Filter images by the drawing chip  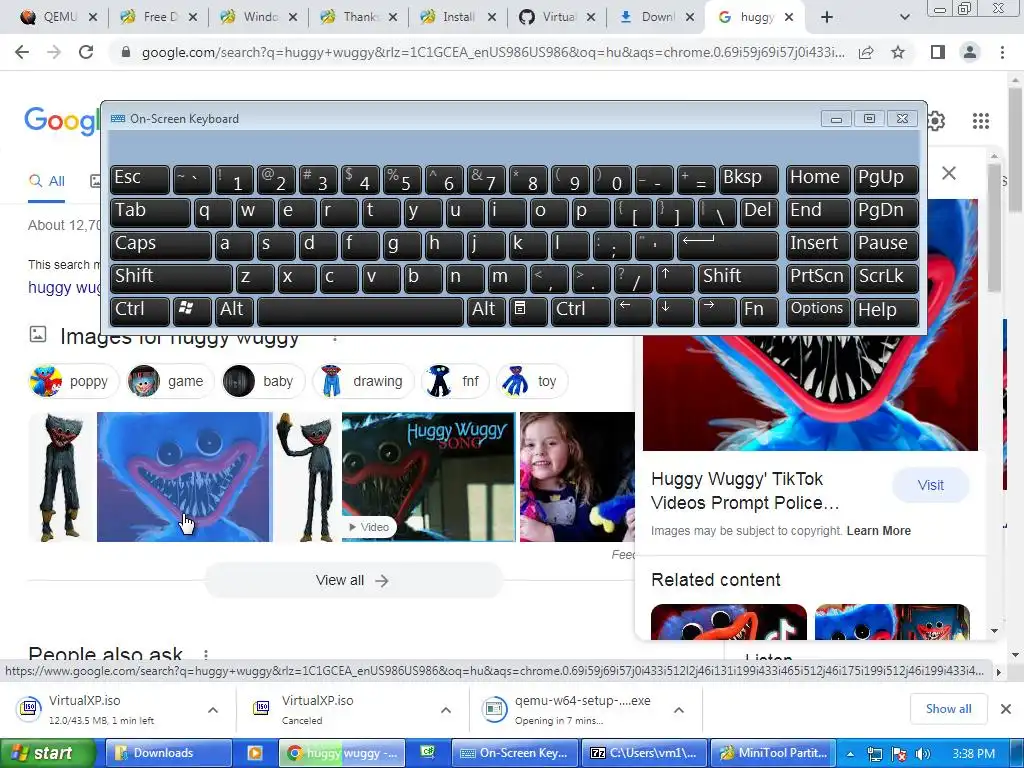pos(363,381)
